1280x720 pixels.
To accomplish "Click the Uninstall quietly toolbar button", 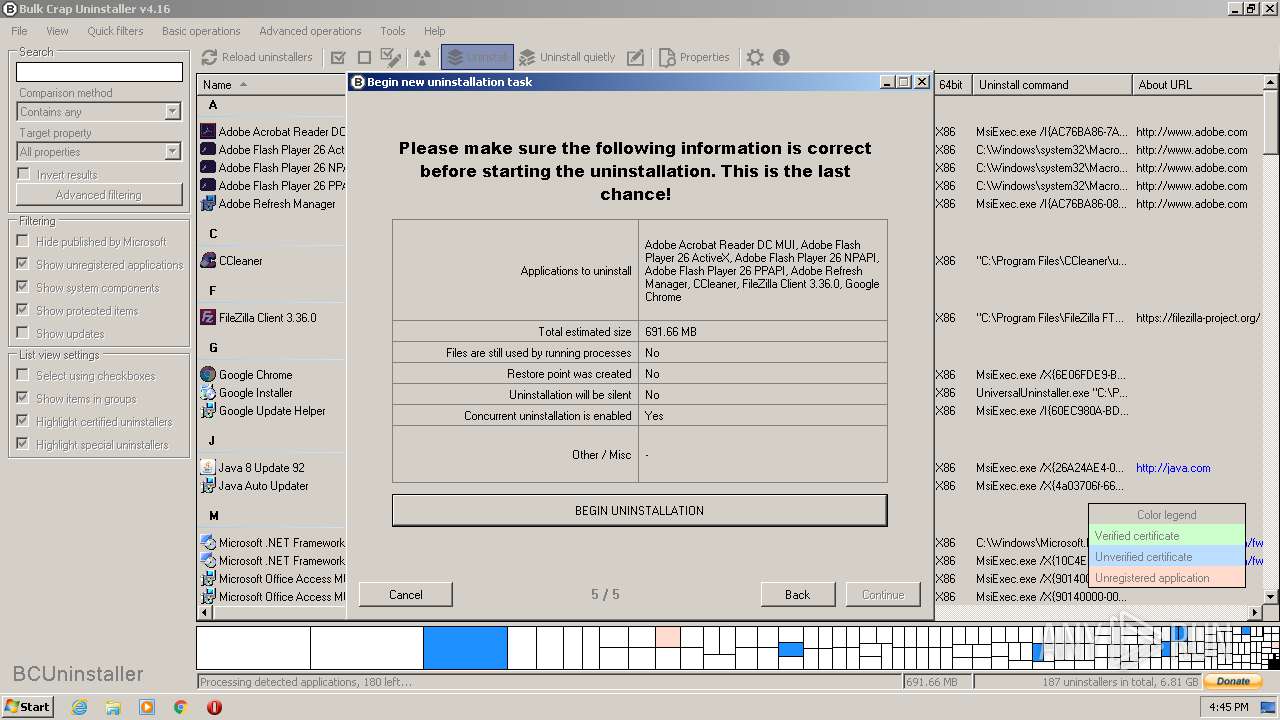I will [567, 57].
